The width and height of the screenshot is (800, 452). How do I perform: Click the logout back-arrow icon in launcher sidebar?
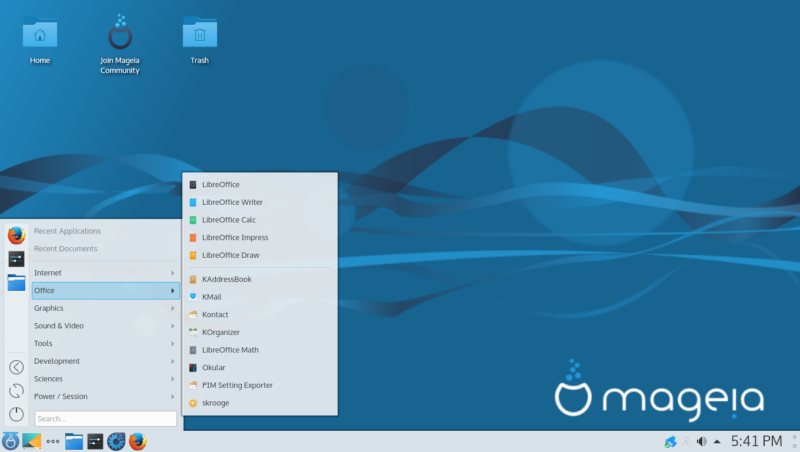pyautogui.click(x=16, y=367)
